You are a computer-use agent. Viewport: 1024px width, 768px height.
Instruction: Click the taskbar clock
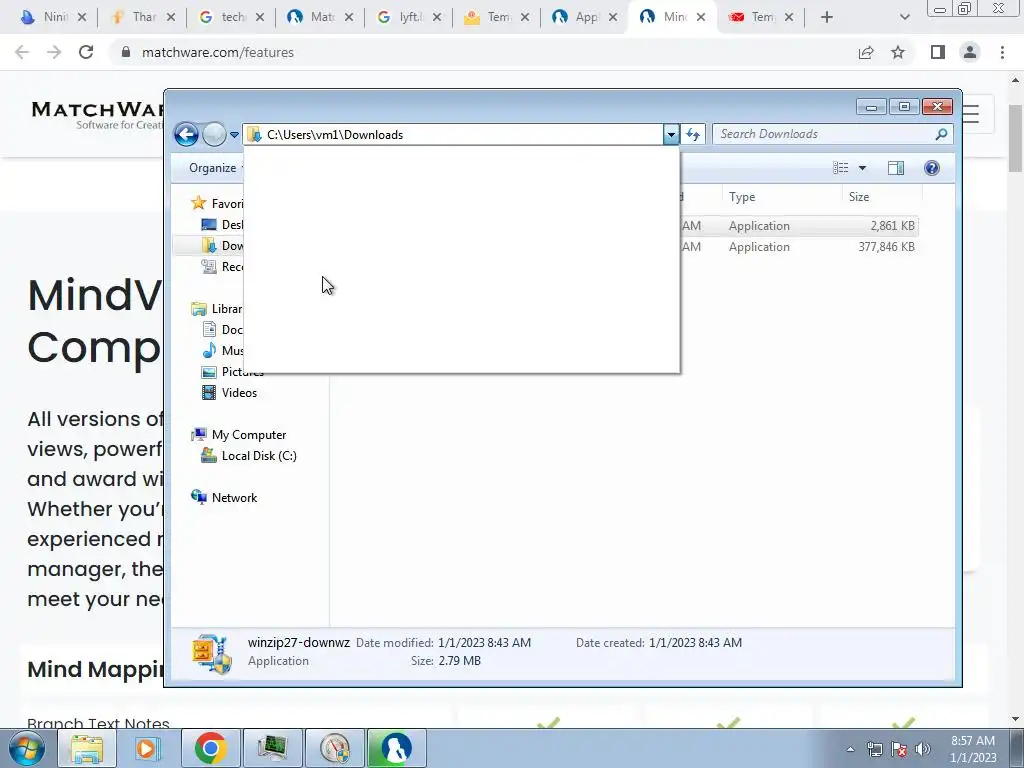click(973, 749)
